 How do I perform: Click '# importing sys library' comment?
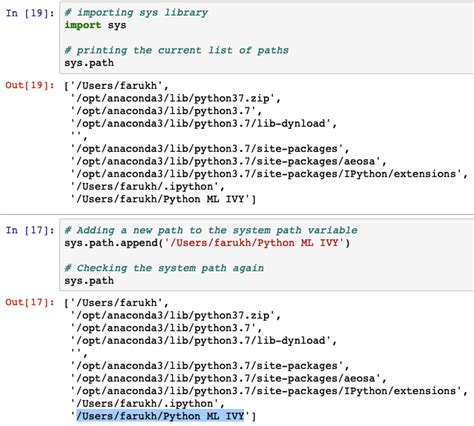136,13
